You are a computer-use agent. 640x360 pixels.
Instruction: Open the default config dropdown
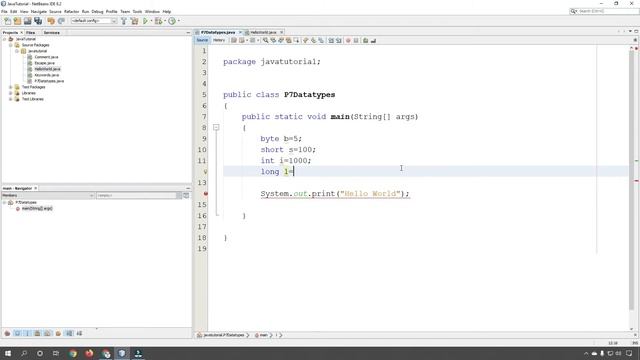[94, 21]
